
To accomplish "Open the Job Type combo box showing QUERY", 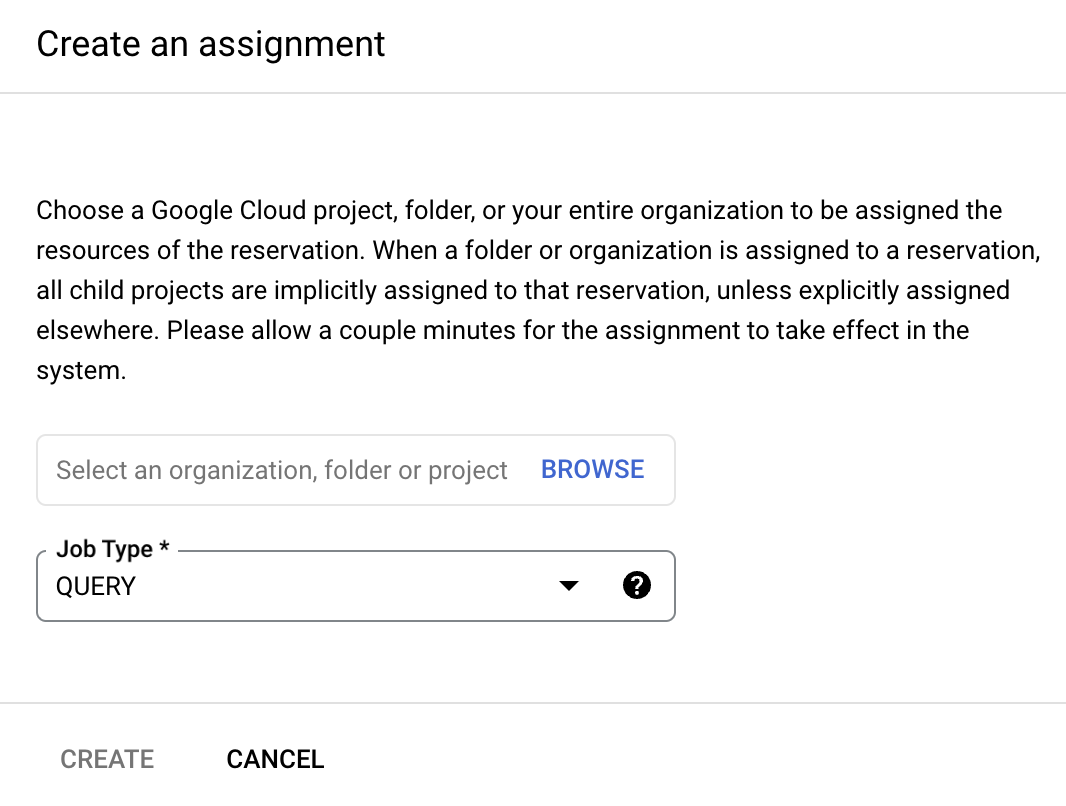I will point(300,586).
